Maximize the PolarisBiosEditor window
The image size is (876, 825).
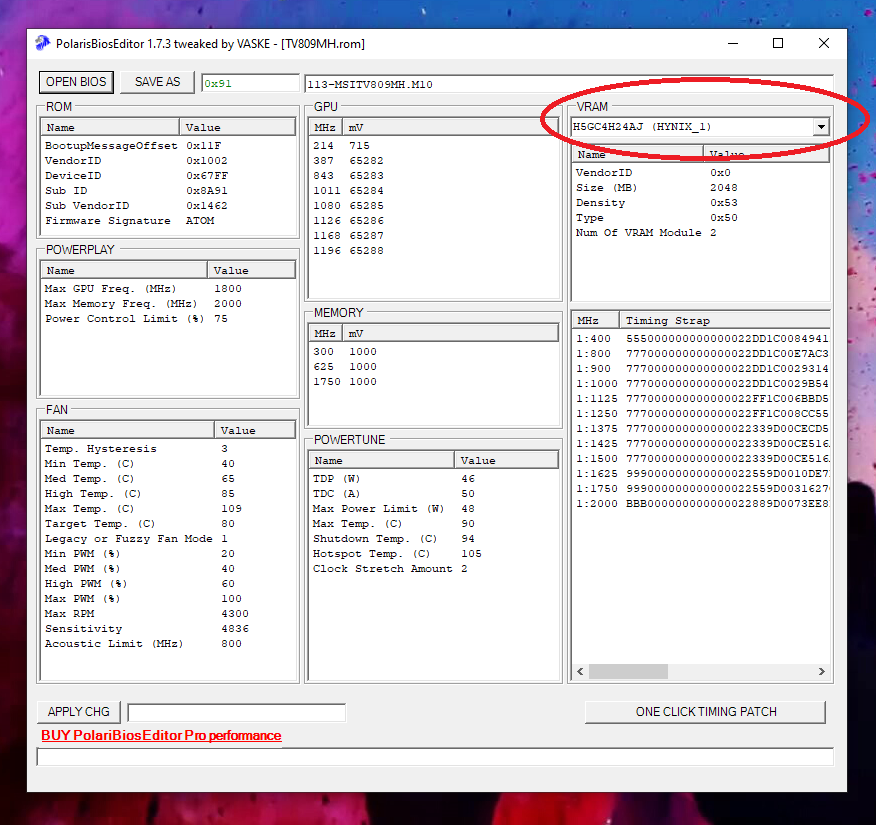(778, 43)
